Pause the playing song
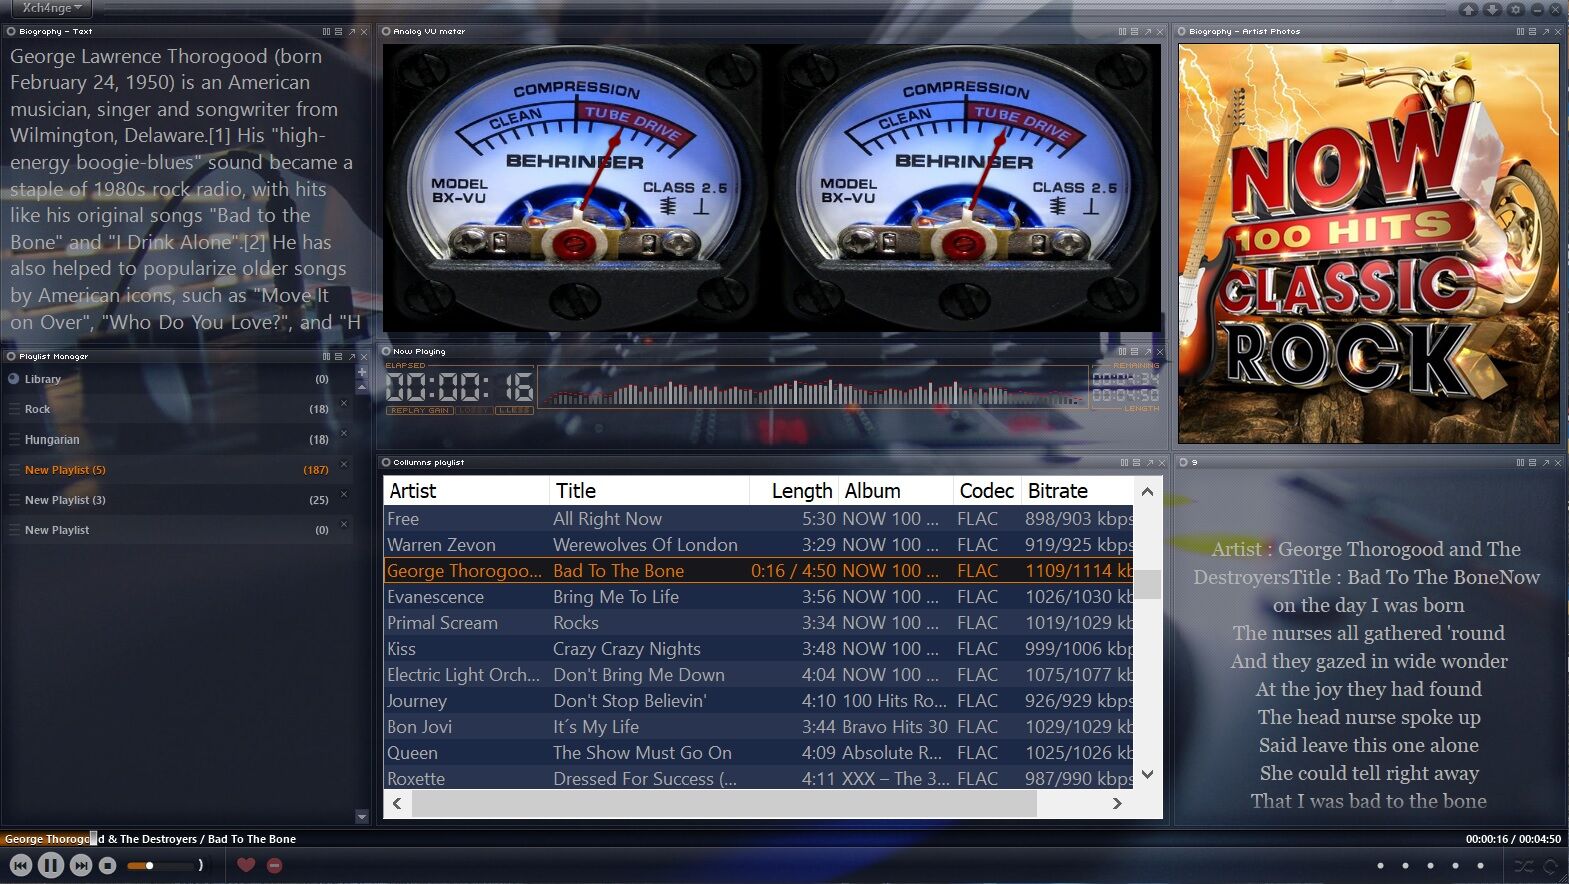Viewport: 1569px width, 884px height. click(51, 866)
